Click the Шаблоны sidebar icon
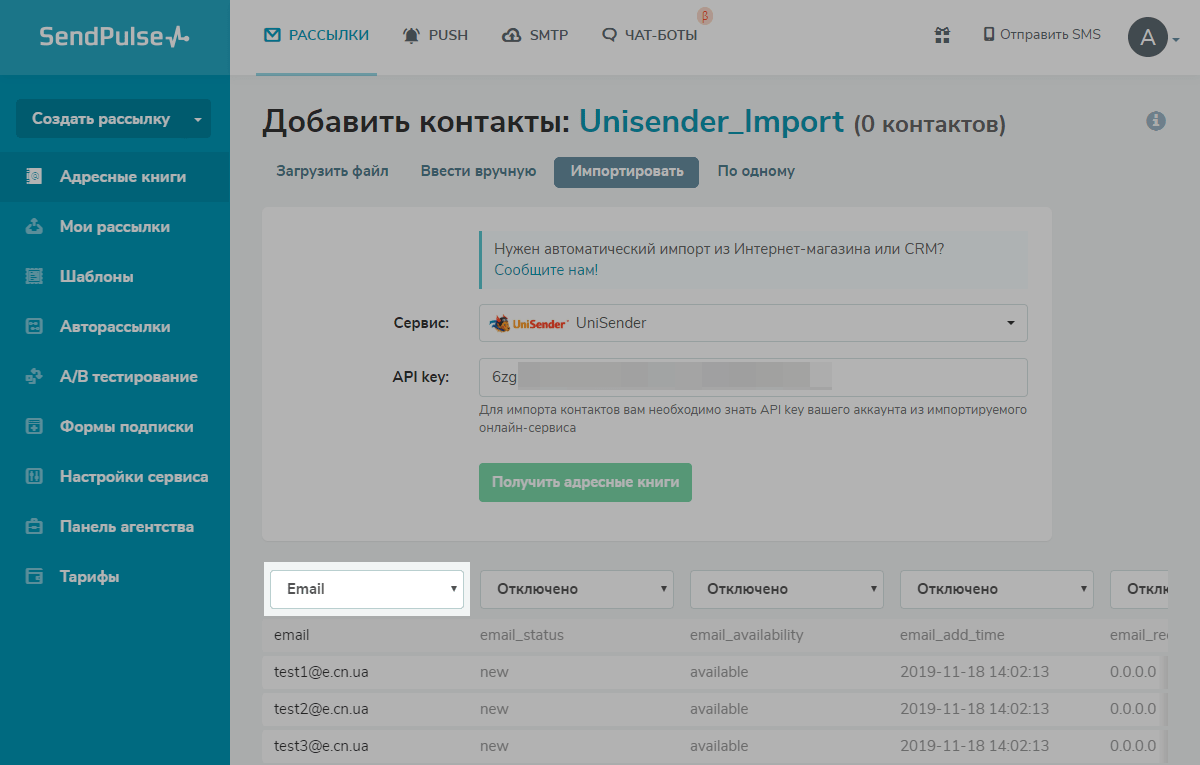Screen dimensions: 1200x765 point(34,277)
